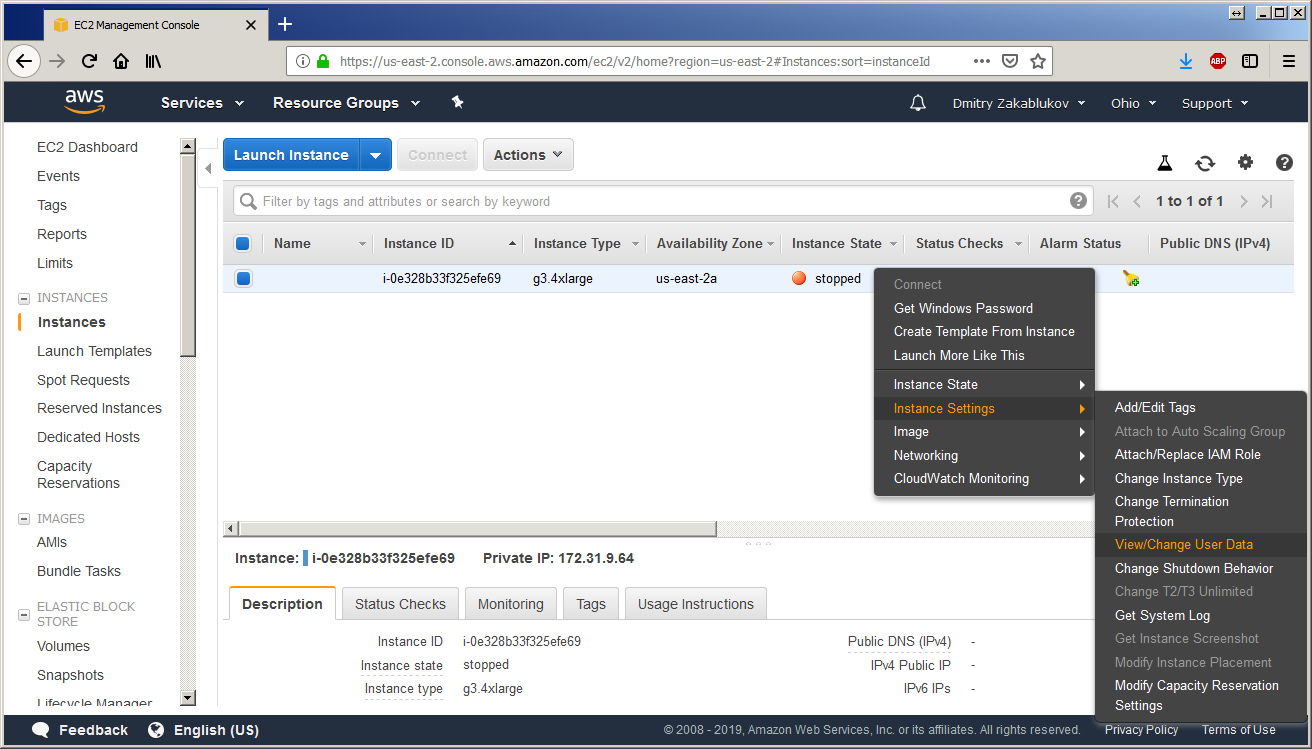Image resolution: width=1312 pixels, height=749 pixels.
Task: Open EC2 Dashboard in sidebar
Action: 87,147
